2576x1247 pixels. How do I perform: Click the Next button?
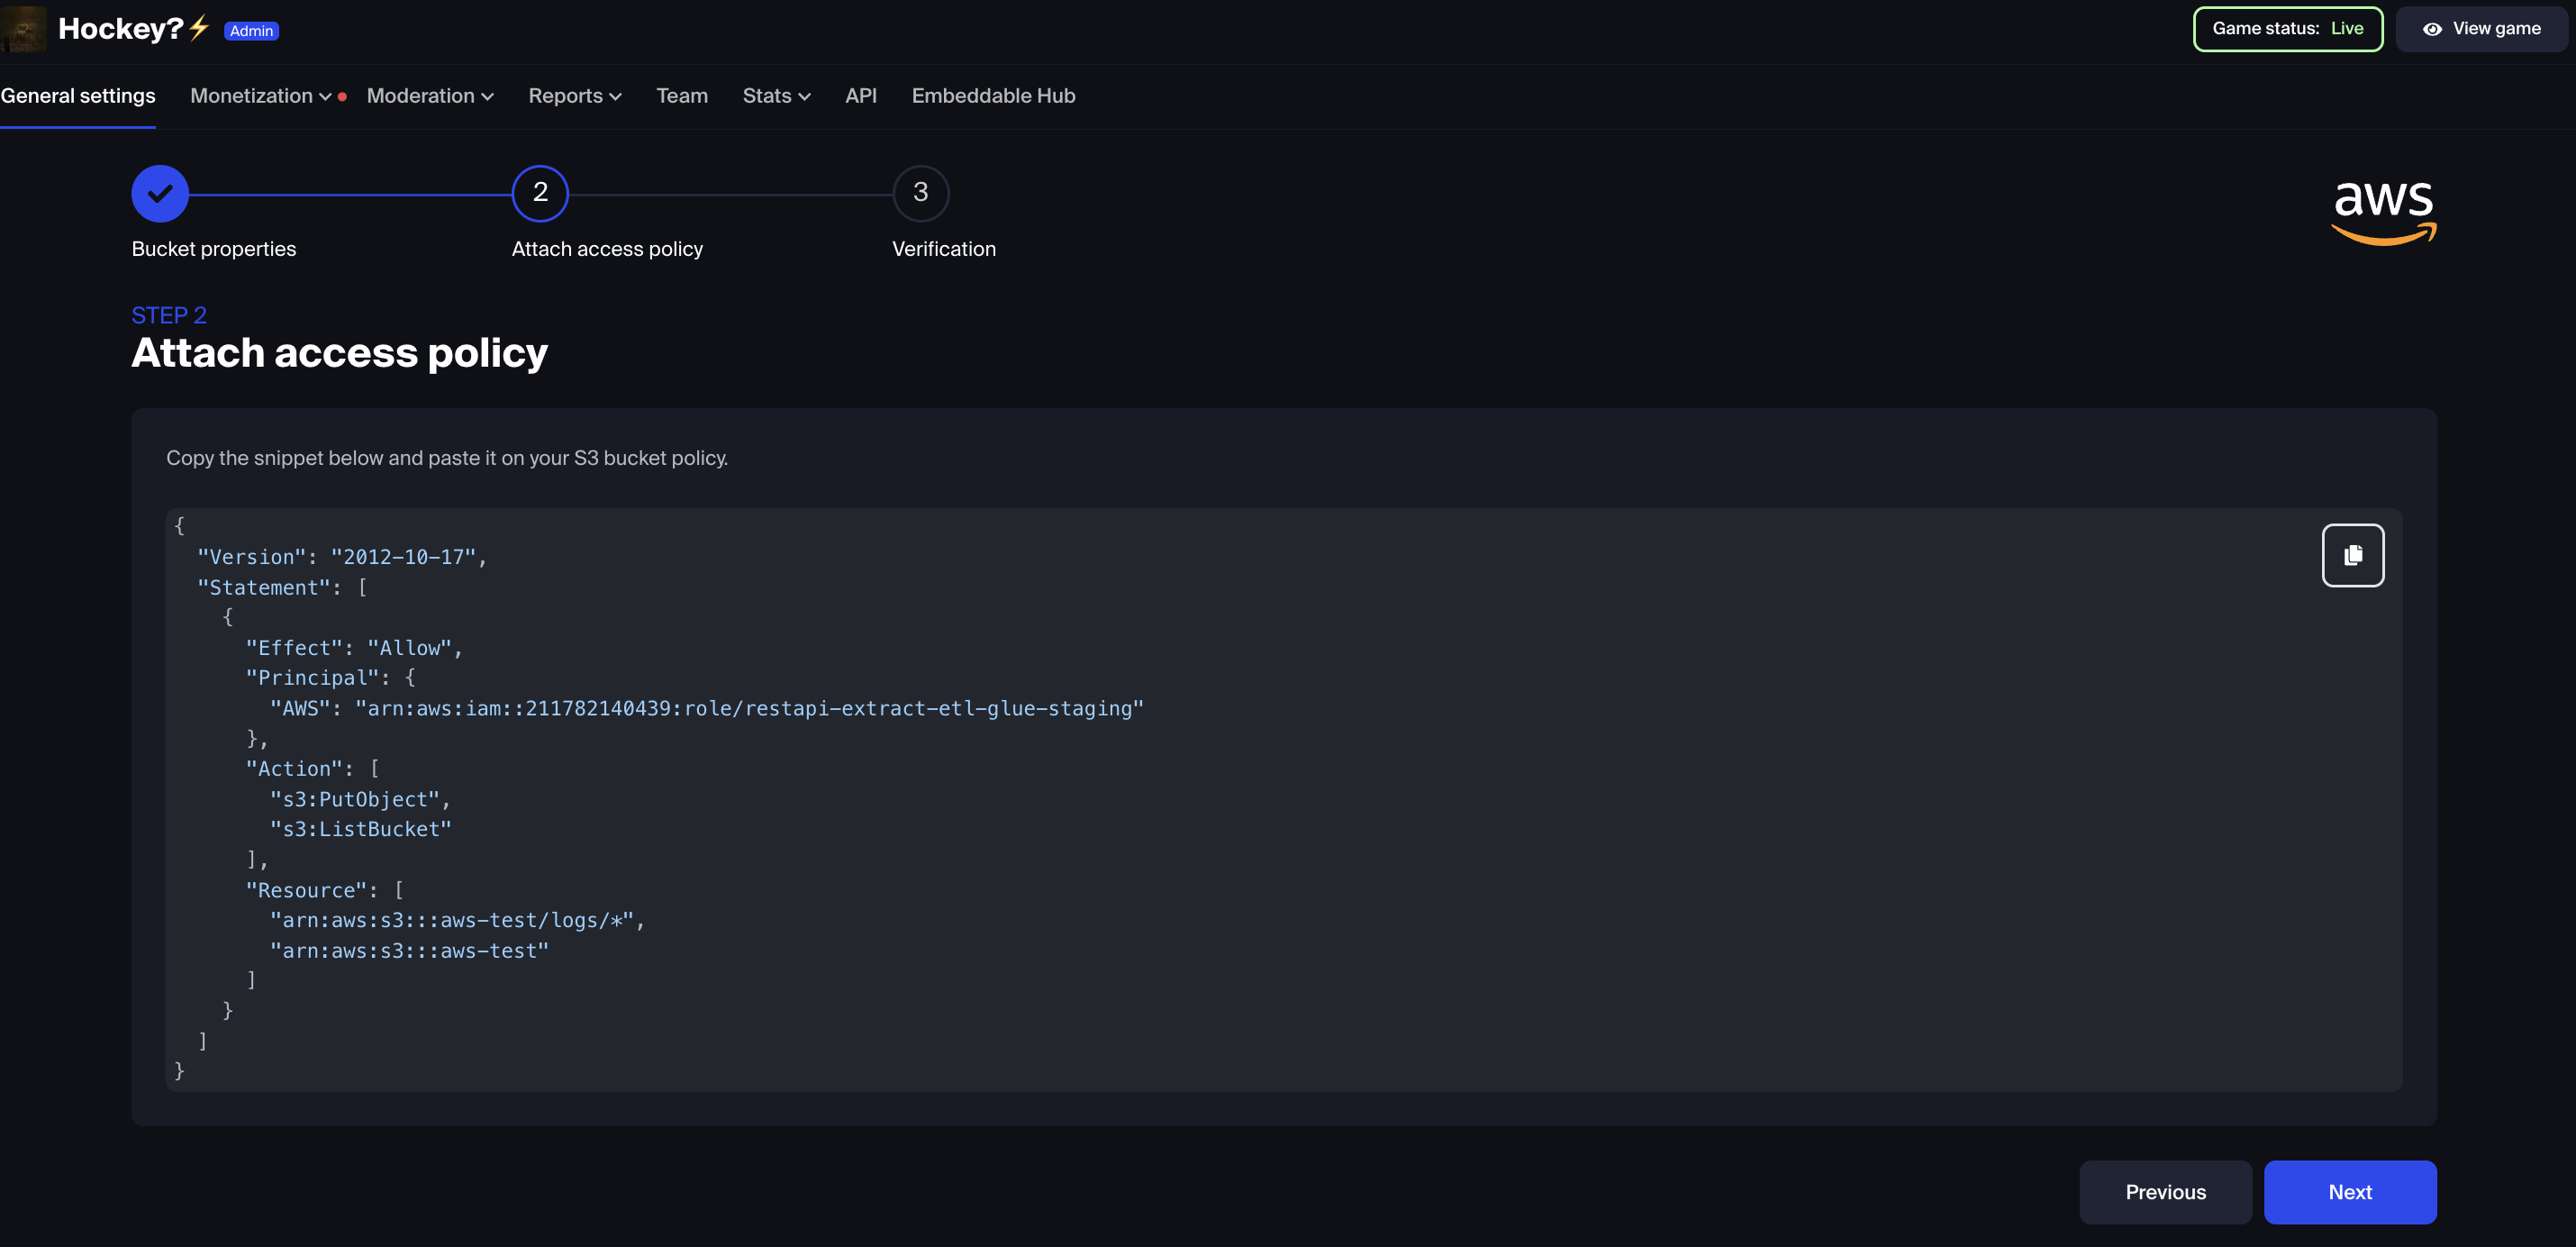tap(2350, 1192)
